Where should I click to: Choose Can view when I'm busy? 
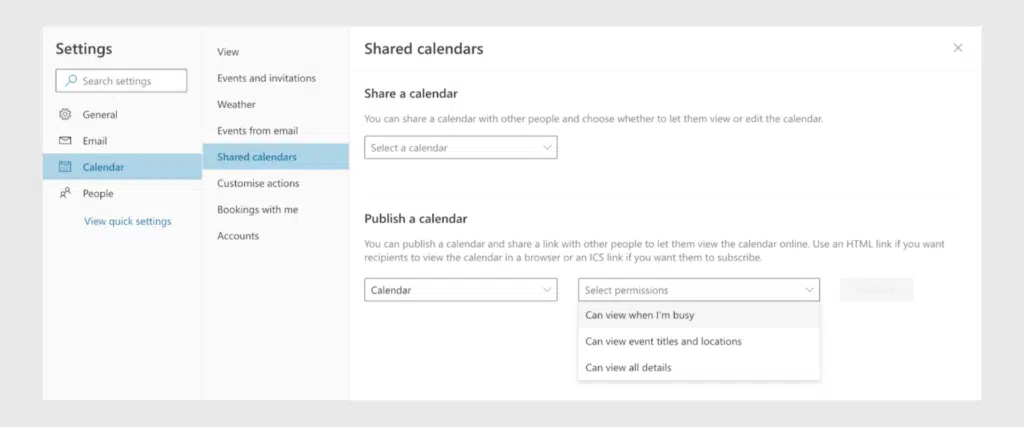pos(640,315)
